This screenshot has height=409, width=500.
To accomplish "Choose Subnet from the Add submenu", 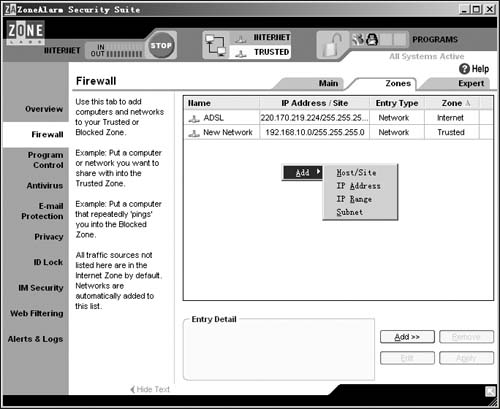I will pos(350,212).
